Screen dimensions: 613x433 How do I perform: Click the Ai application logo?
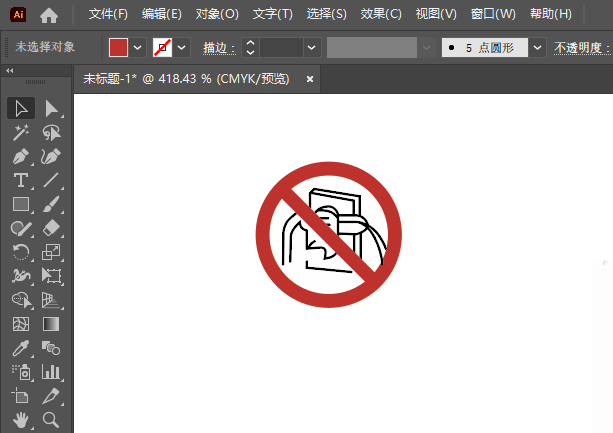coord(18,14)
